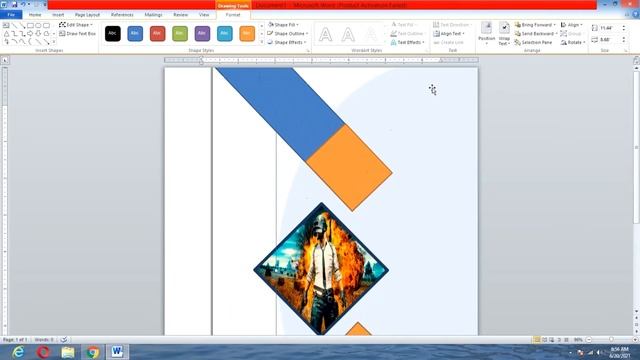
Task: Select the Format tab under Drawing Tools
Action: point(233,15)
